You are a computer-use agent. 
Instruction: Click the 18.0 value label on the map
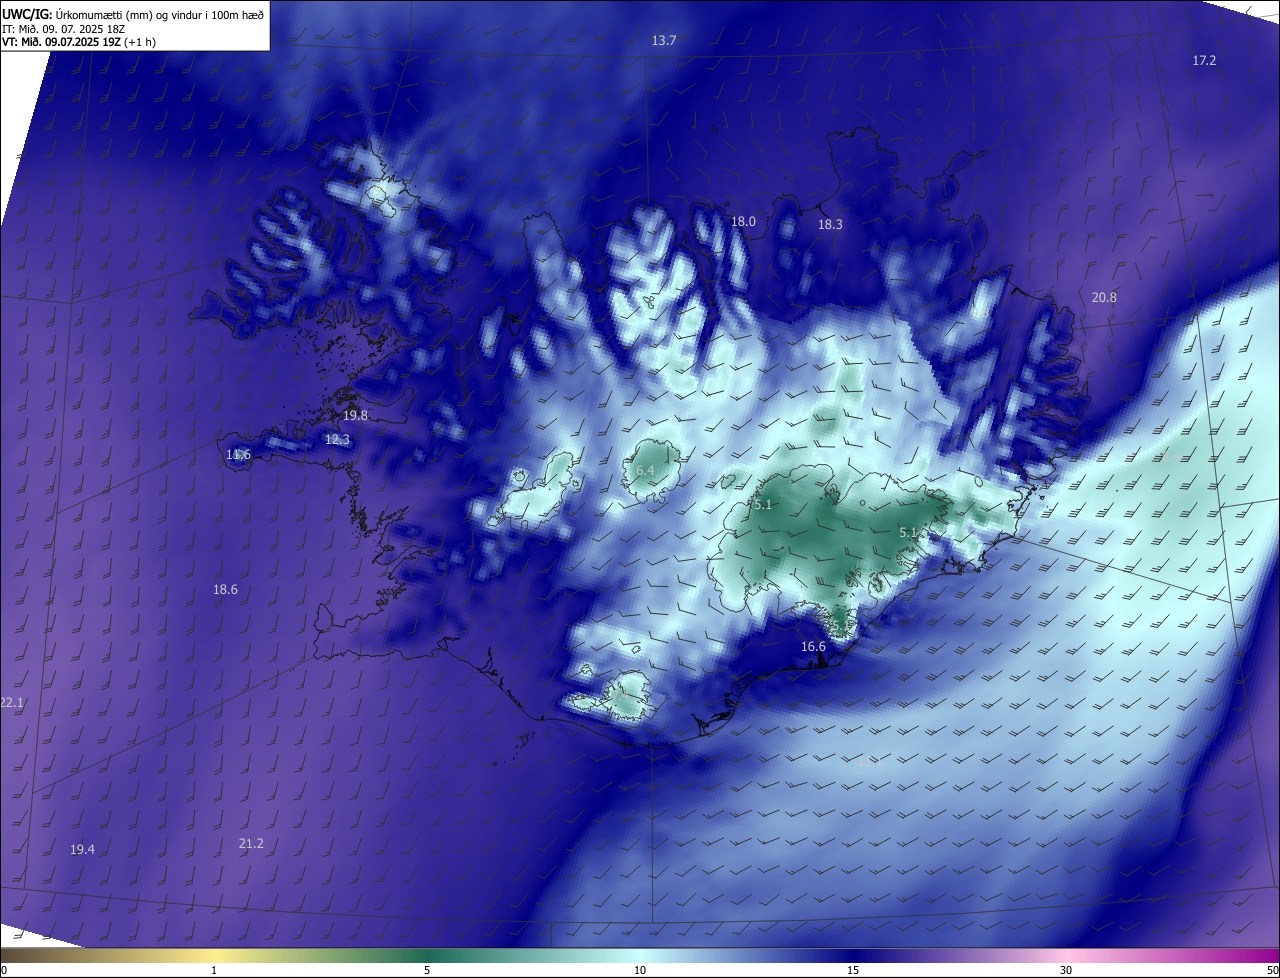coord(743,222)
